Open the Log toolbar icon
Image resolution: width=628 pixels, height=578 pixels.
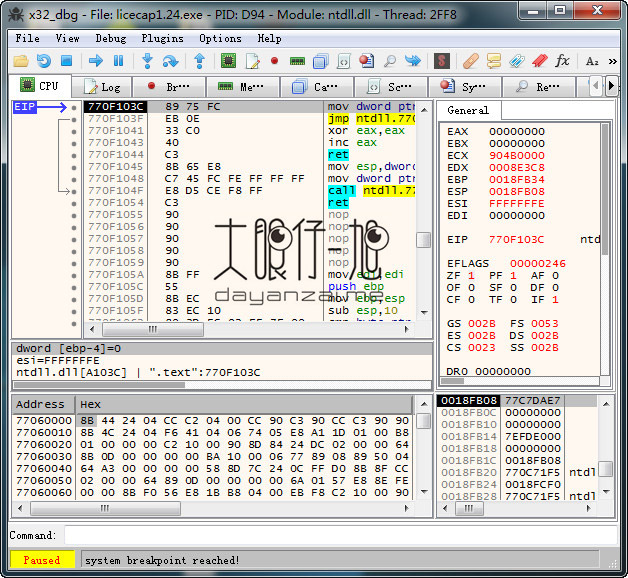[x=252, y=61]
